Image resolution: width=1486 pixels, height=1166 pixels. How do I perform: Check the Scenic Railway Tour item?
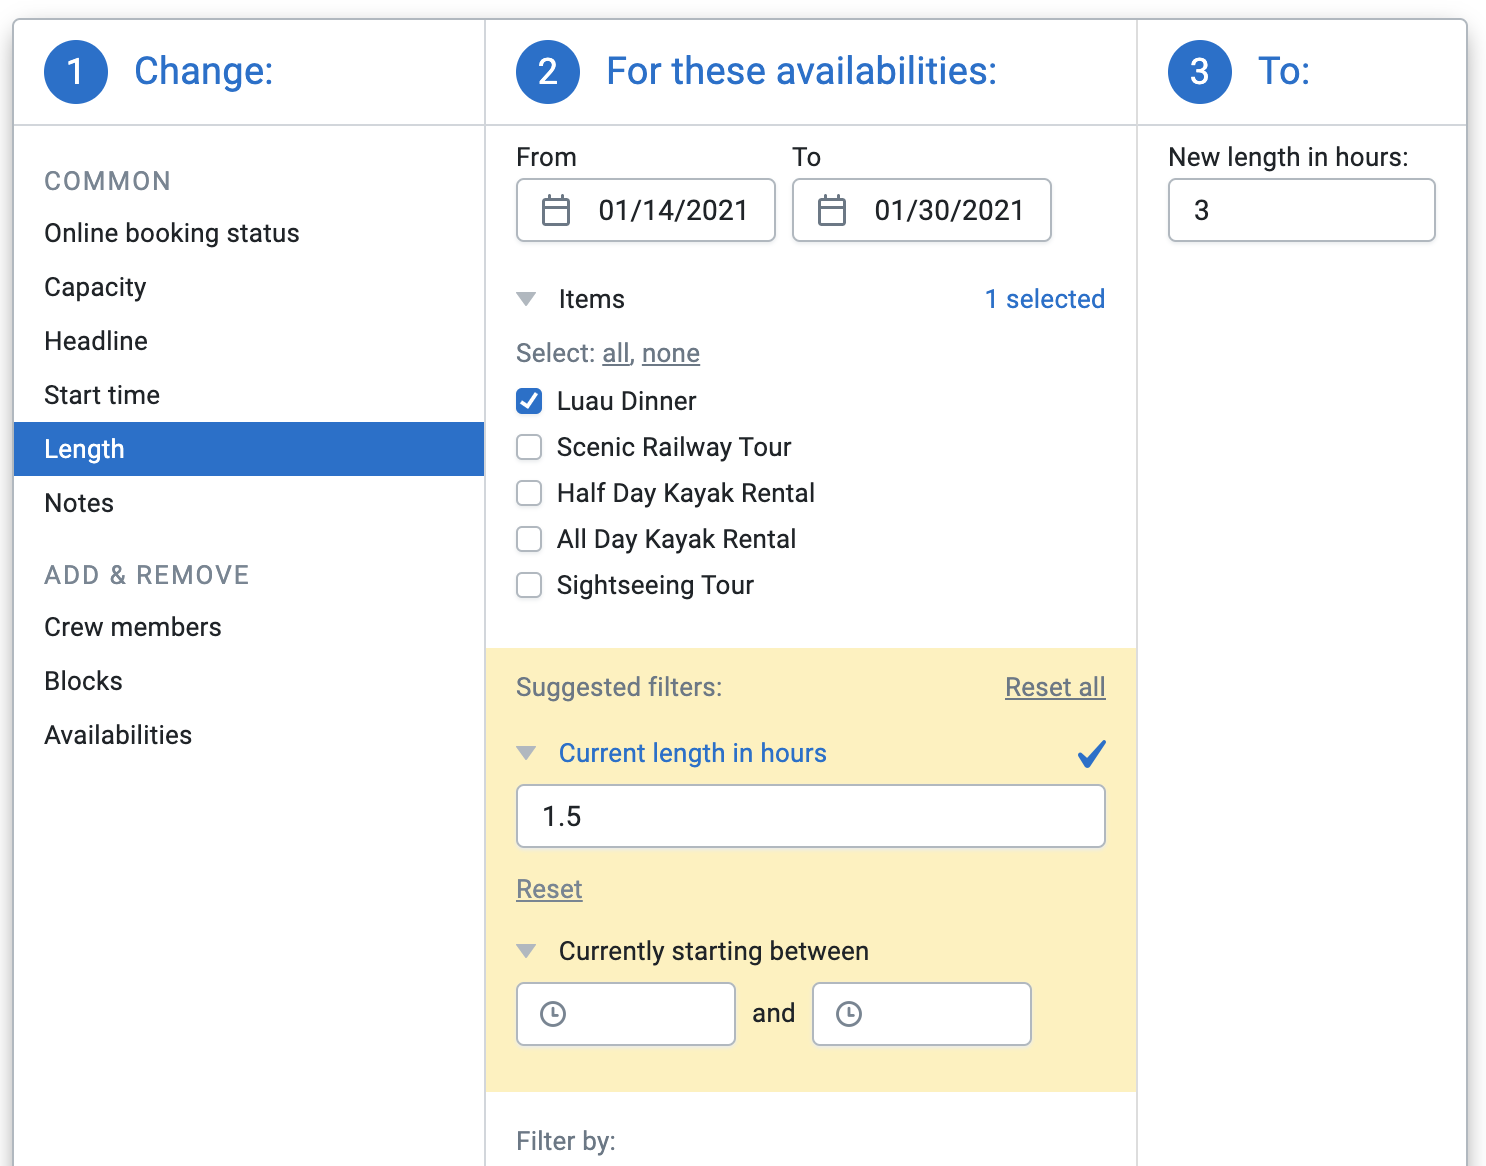(529, 447)
